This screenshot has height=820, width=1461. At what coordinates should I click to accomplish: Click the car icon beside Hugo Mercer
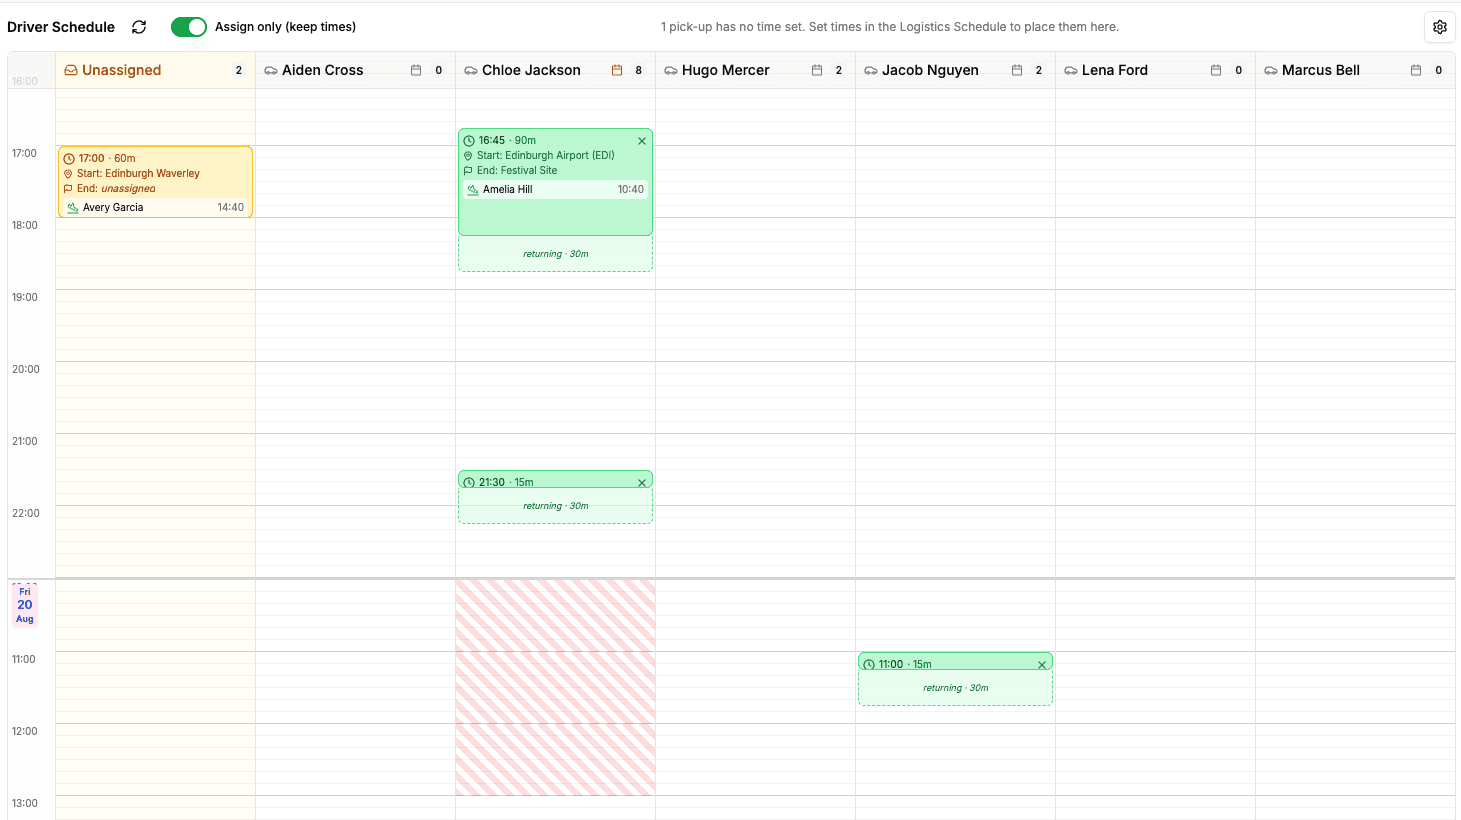pos(671,71)
